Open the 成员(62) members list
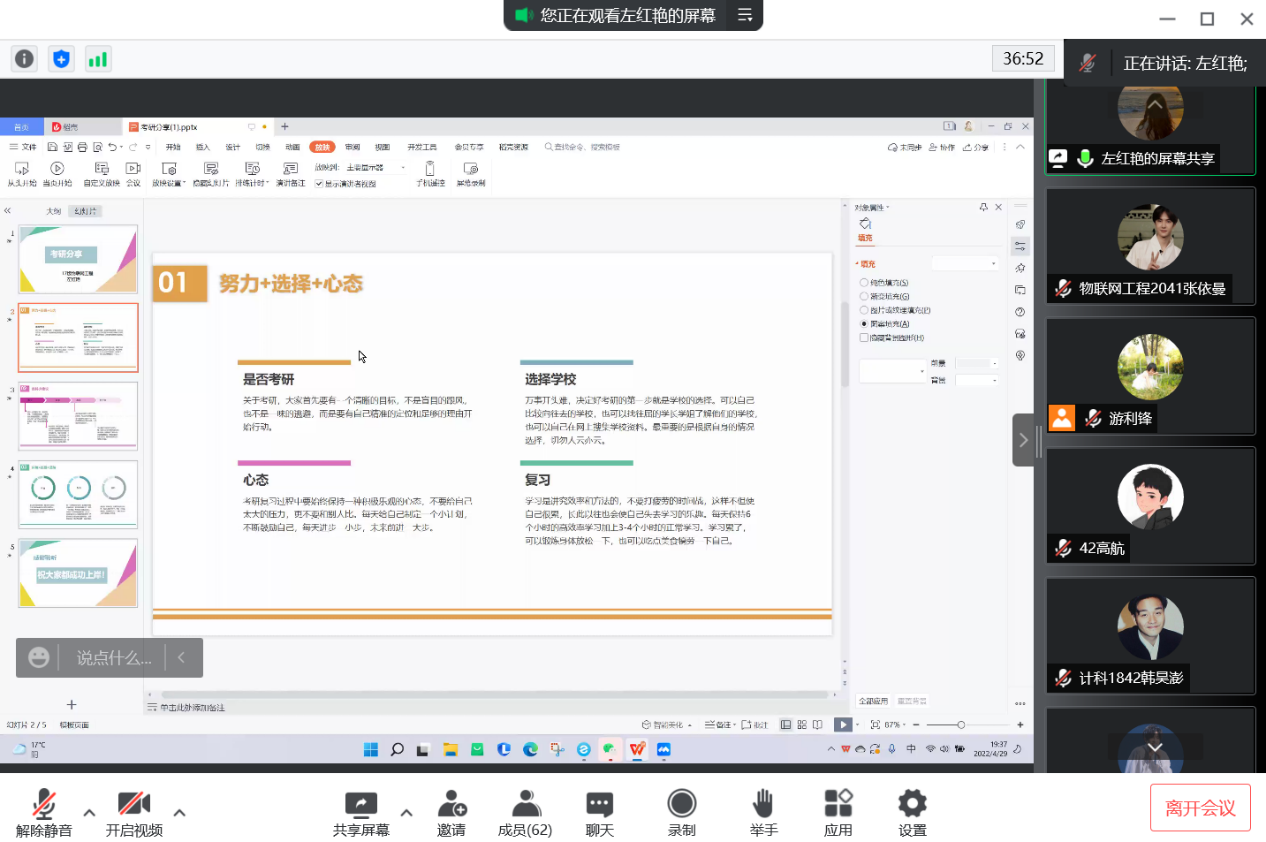 525,812
